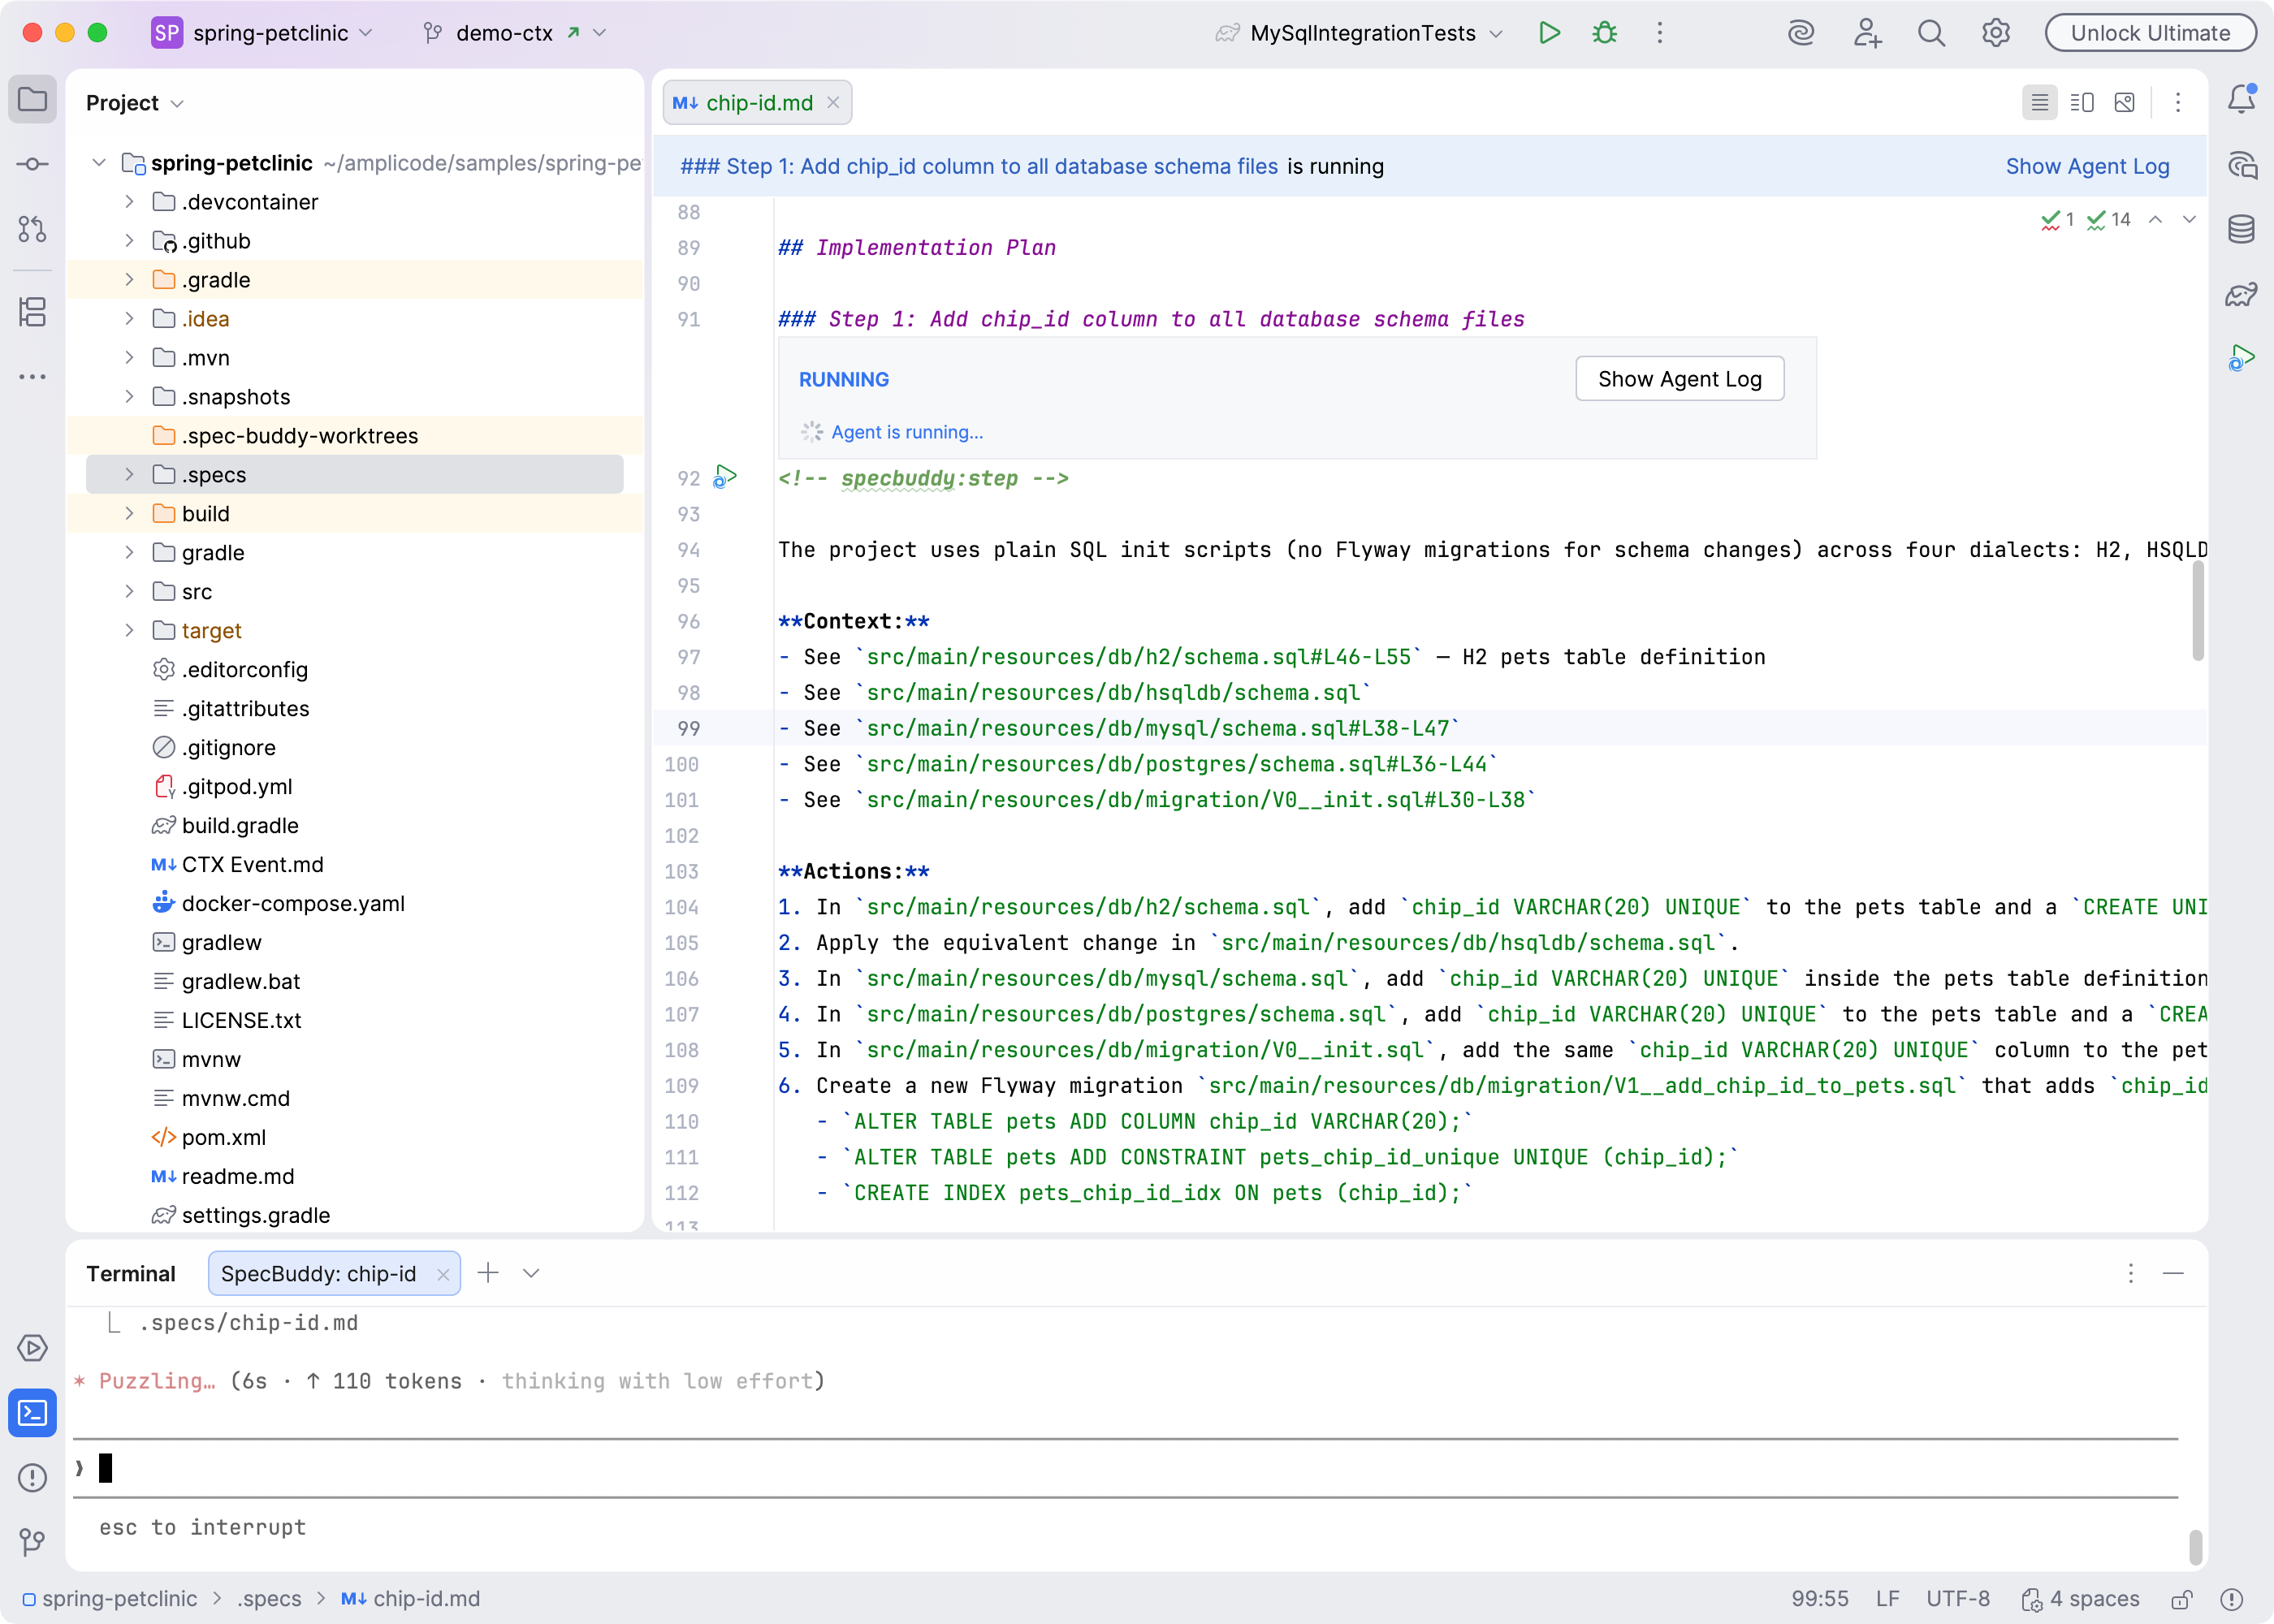
Task: Switch to editor and preview split view
Action: [2082, 103]
